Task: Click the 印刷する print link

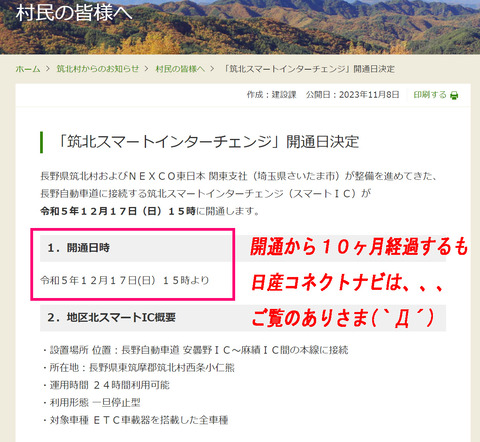Action: [430, 95]
